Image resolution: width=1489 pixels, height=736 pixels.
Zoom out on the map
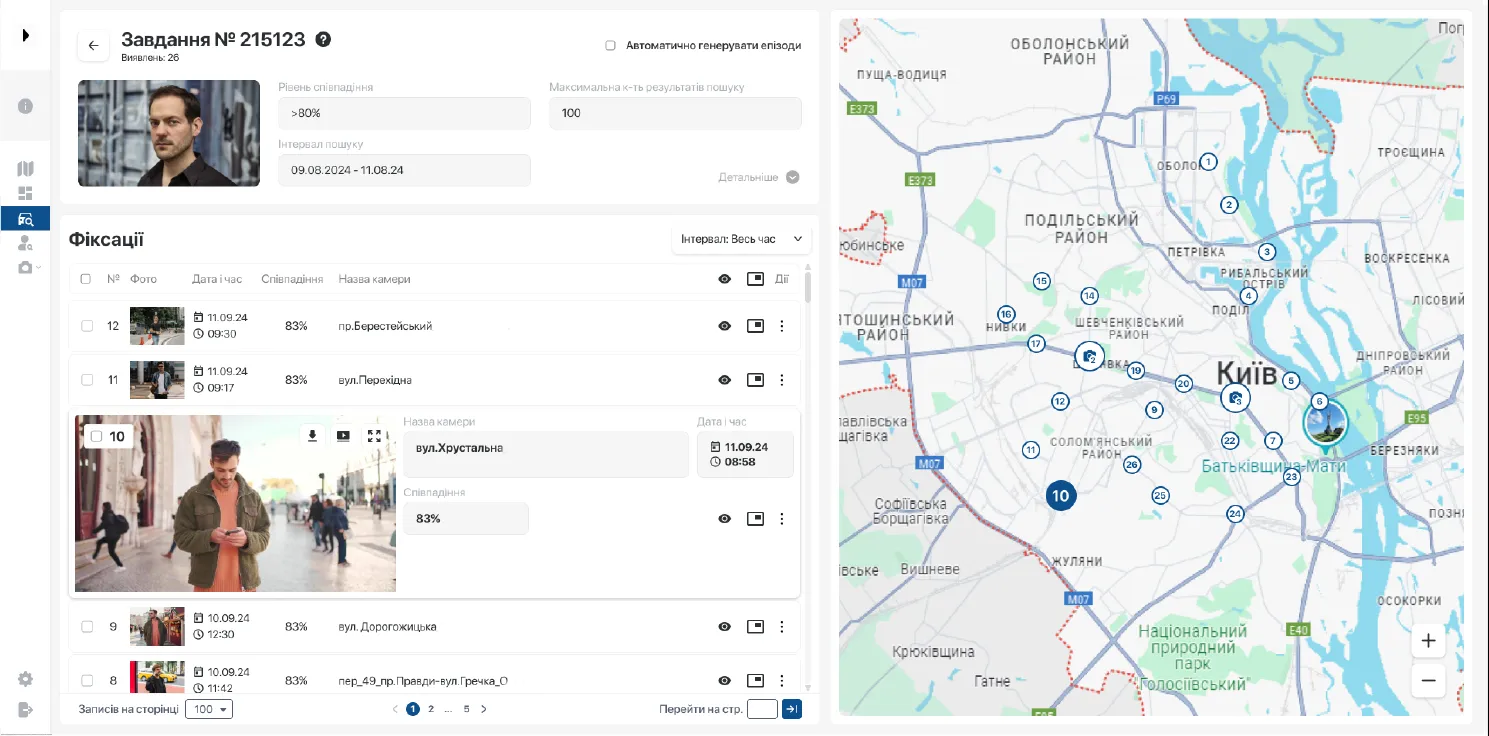tap(1428, 681)
